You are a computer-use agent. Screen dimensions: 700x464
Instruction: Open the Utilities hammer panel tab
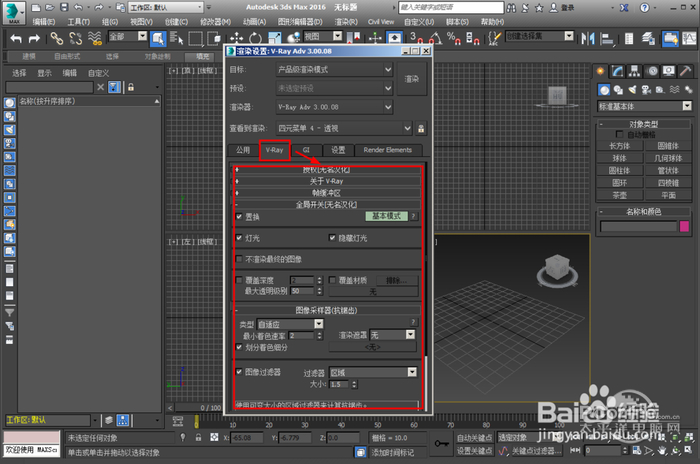click(x=685, y=71)
